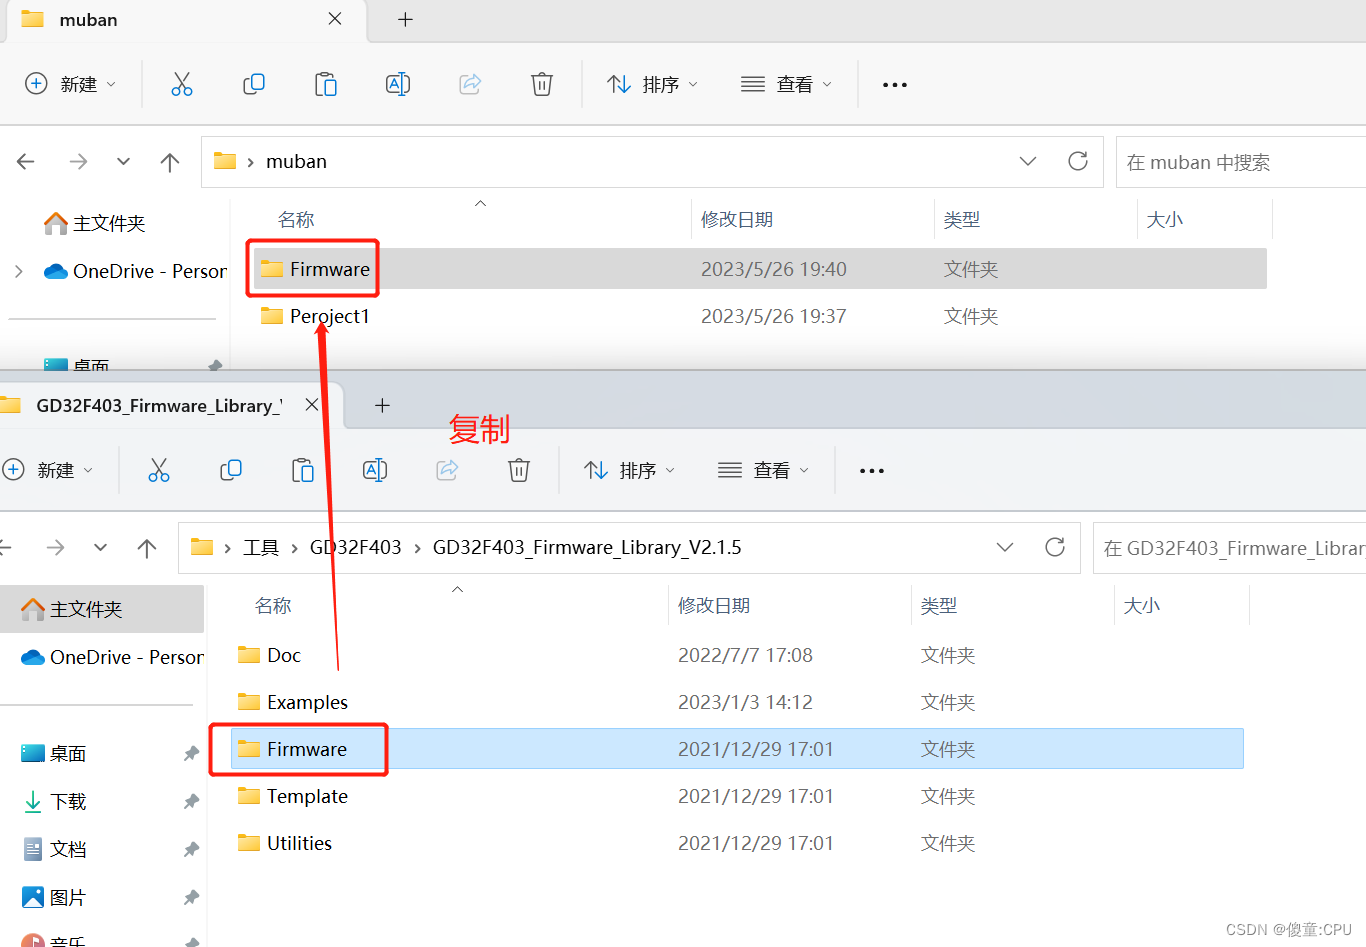1366x947 pixels.
Task: Click Paste icon in GD32F403 library window
Action: click(303, 470)
